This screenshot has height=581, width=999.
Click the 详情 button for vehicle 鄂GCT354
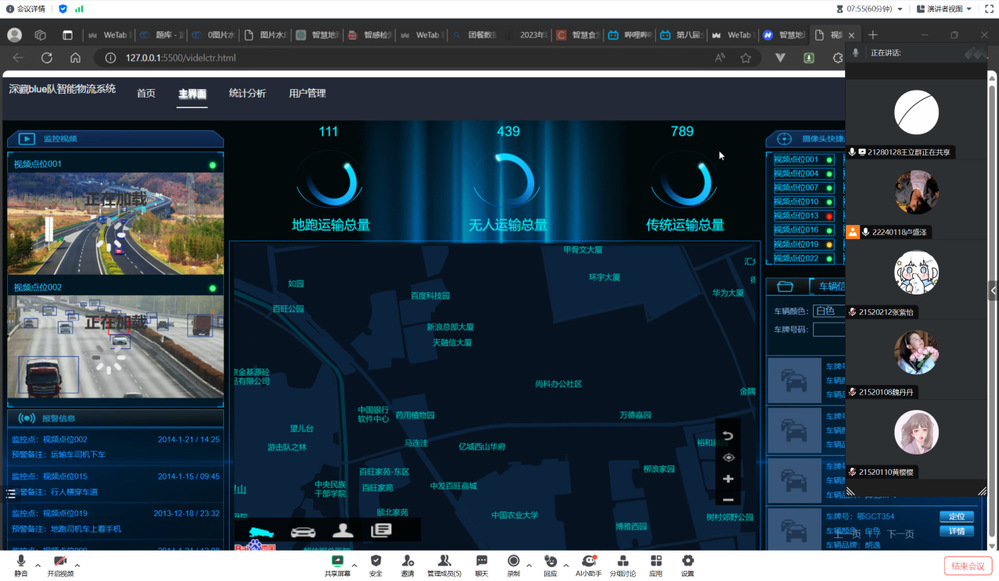[x=956, y=531]
